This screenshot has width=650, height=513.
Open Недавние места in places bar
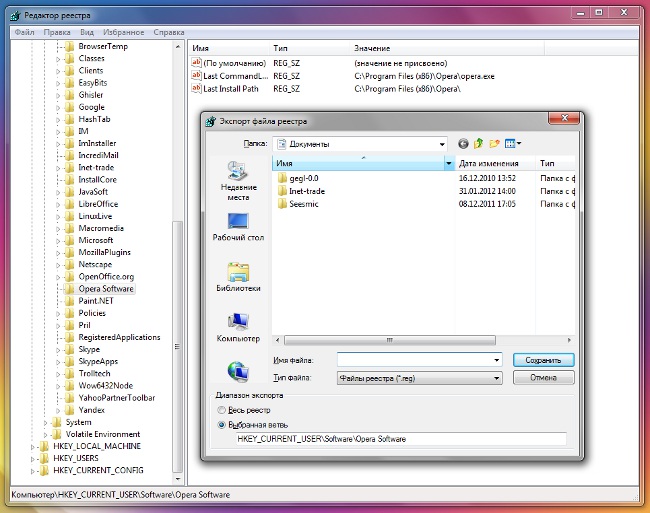(x=238, y=181)
